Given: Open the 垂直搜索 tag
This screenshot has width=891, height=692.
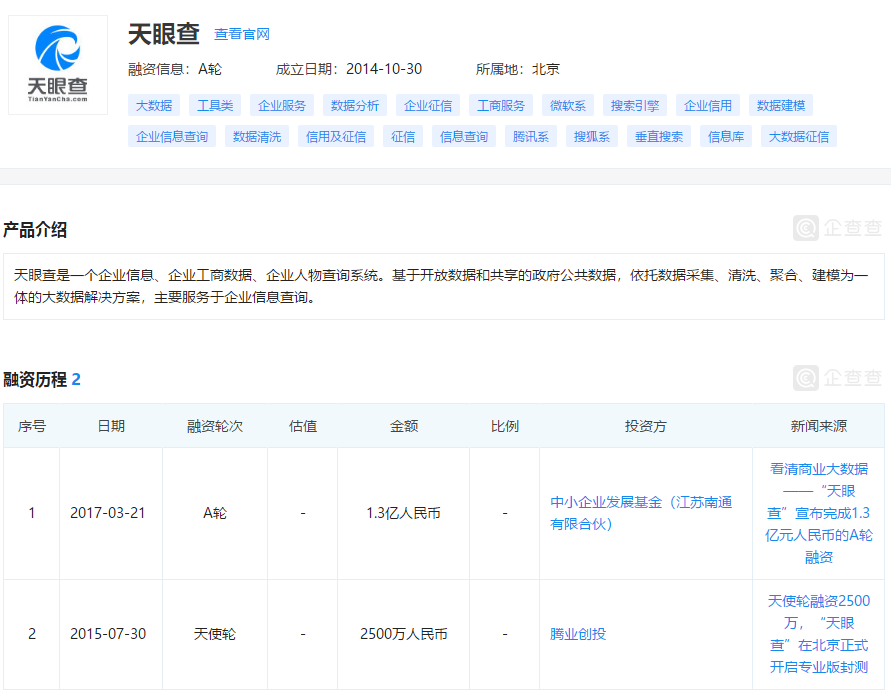Looking at the screenshot, I should [x=659, y=136].
